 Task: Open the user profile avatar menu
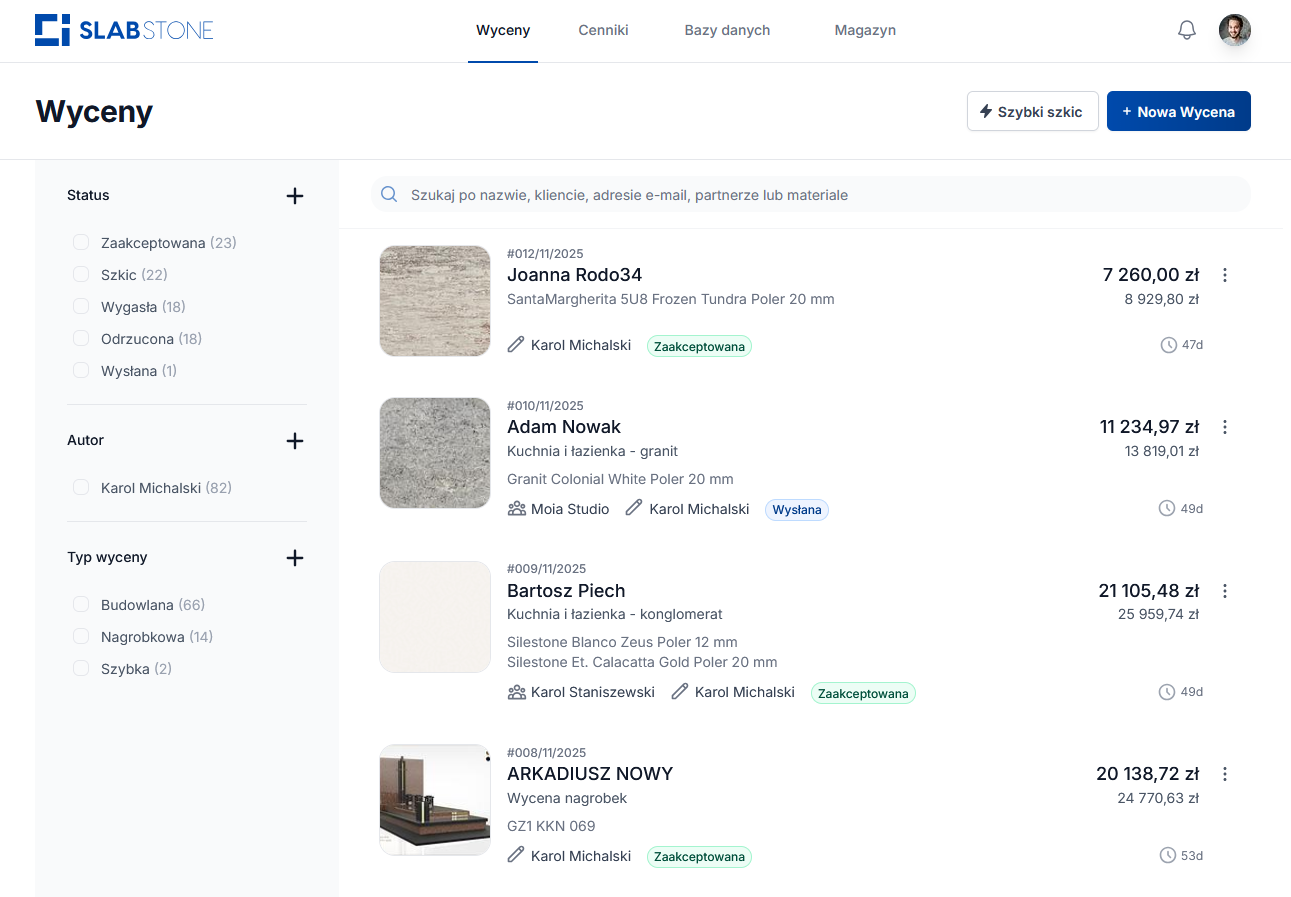(1235, 30)
